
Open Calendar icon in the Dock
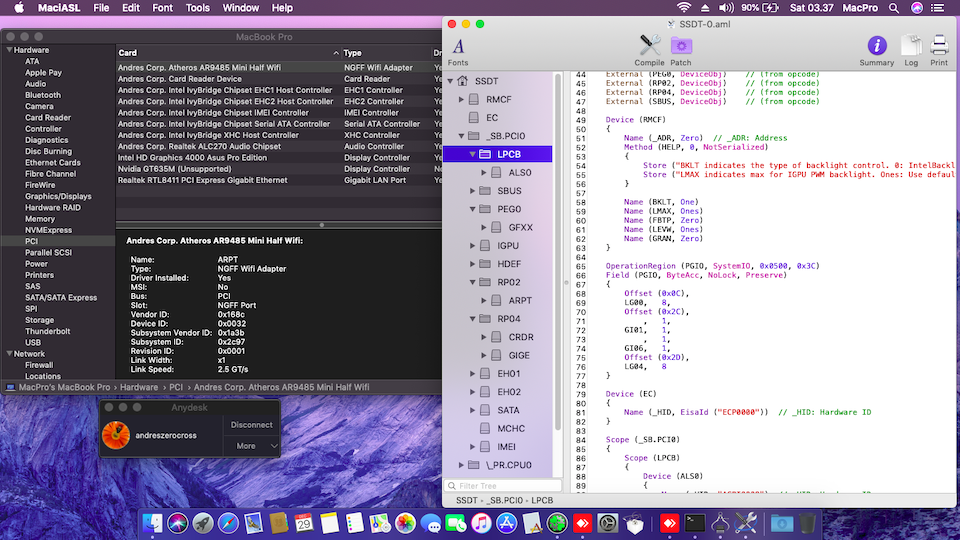(x=304, y=523)
